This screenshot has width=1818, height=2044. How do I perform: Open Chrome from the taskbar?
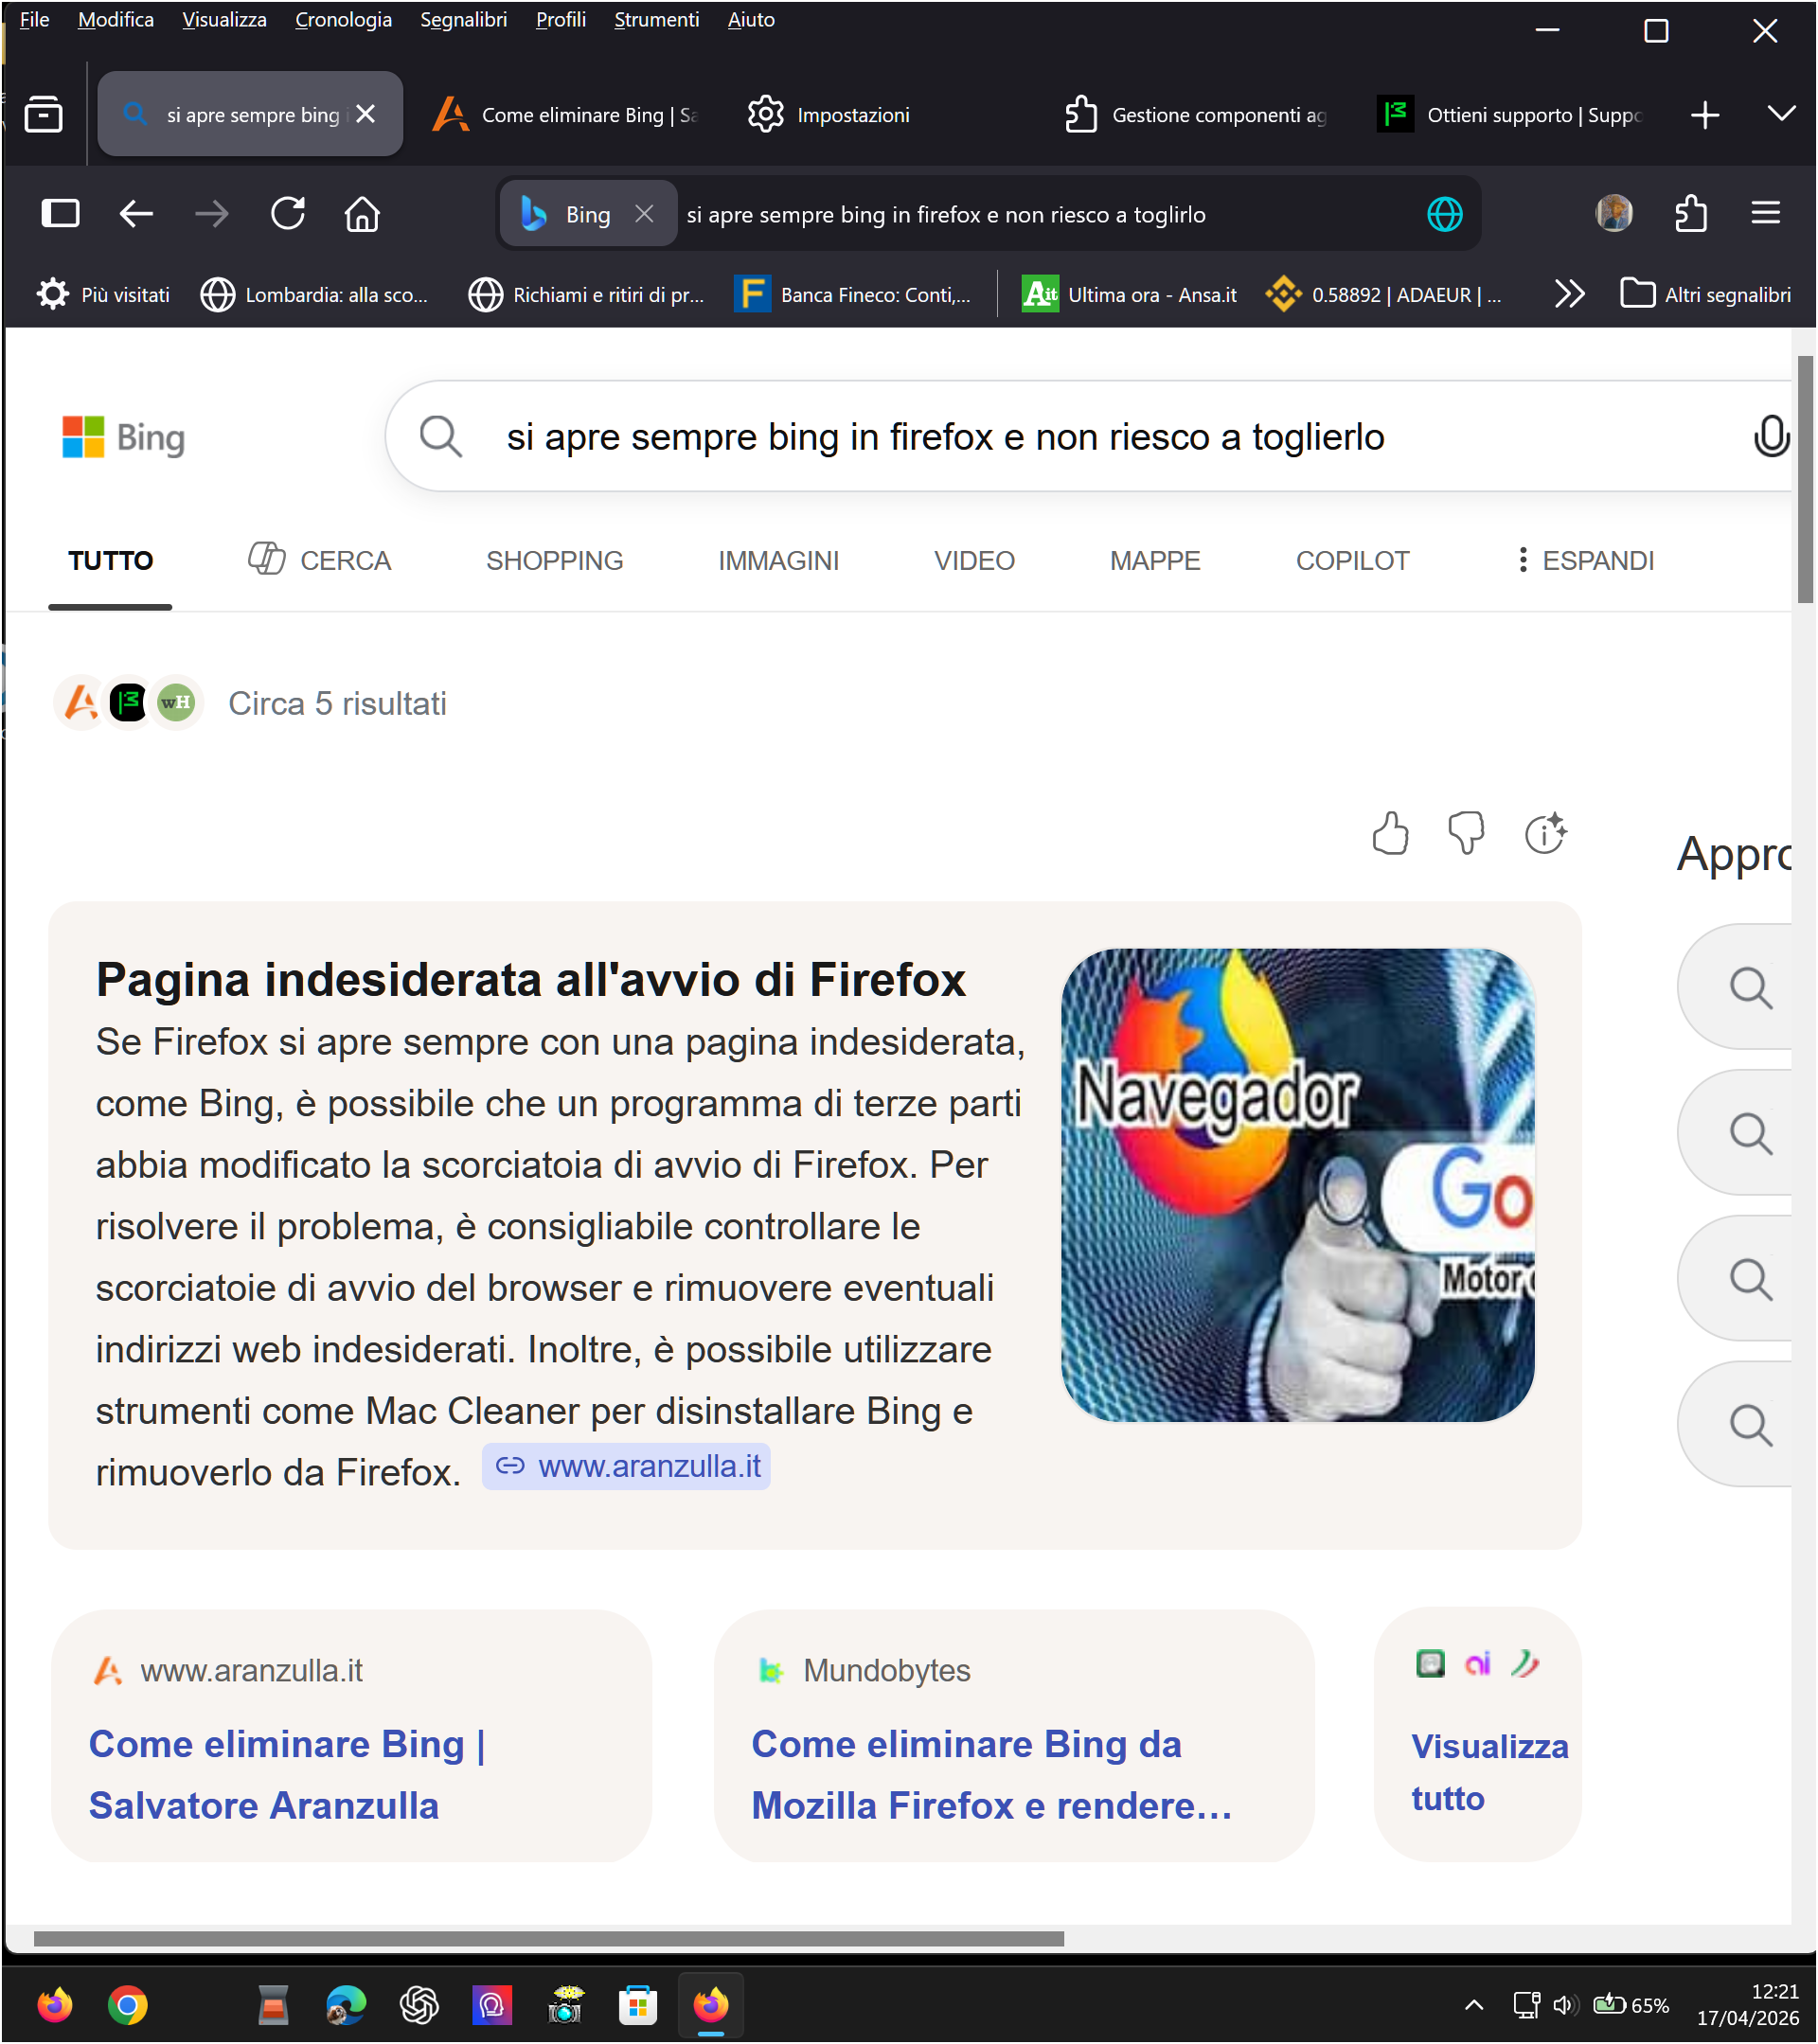pos(128,2005)
